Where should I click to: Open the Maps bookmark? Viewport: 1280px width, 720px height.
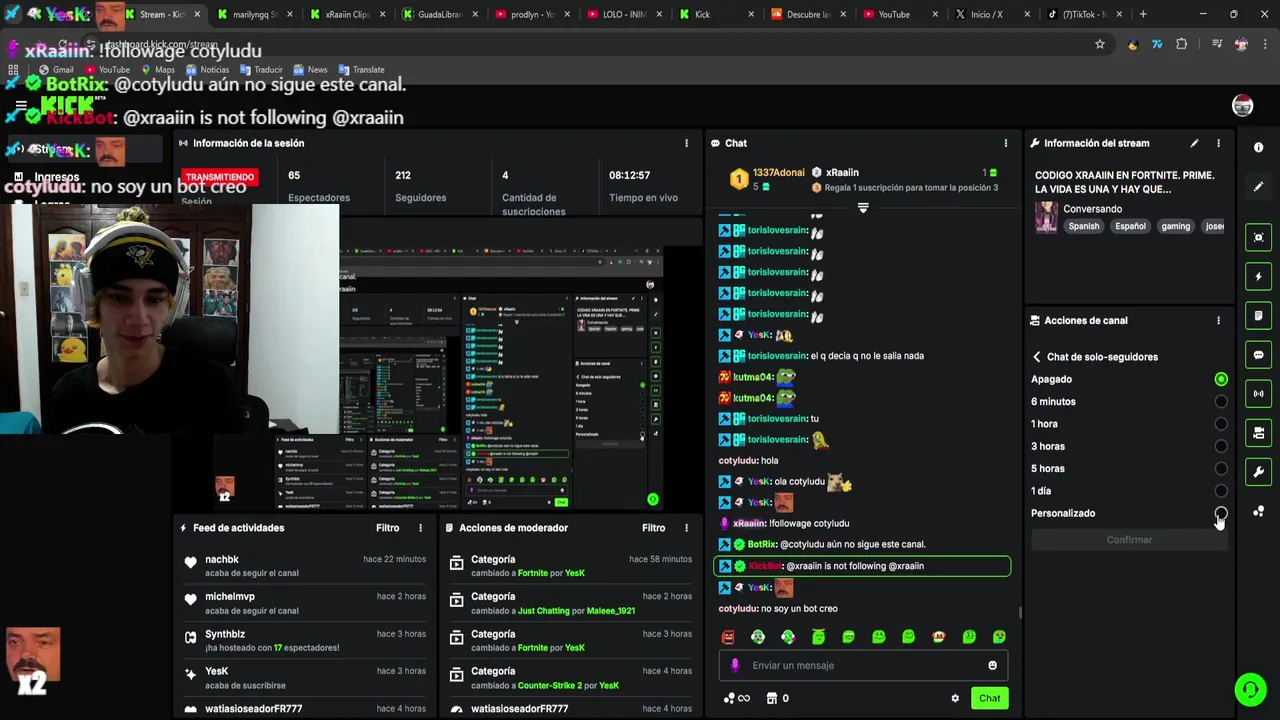158,70
